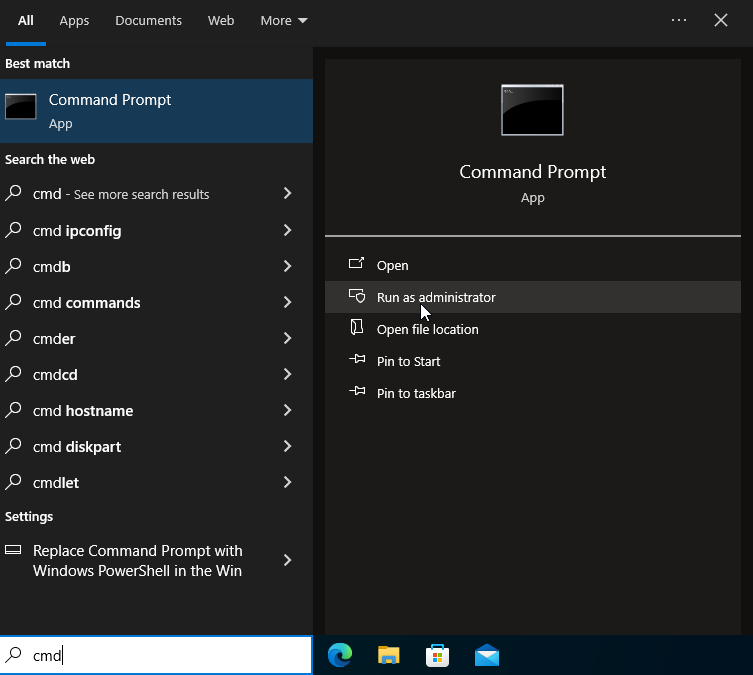Choose Pin to Start
Screen dimensions: 753x675
coord(533,361)
